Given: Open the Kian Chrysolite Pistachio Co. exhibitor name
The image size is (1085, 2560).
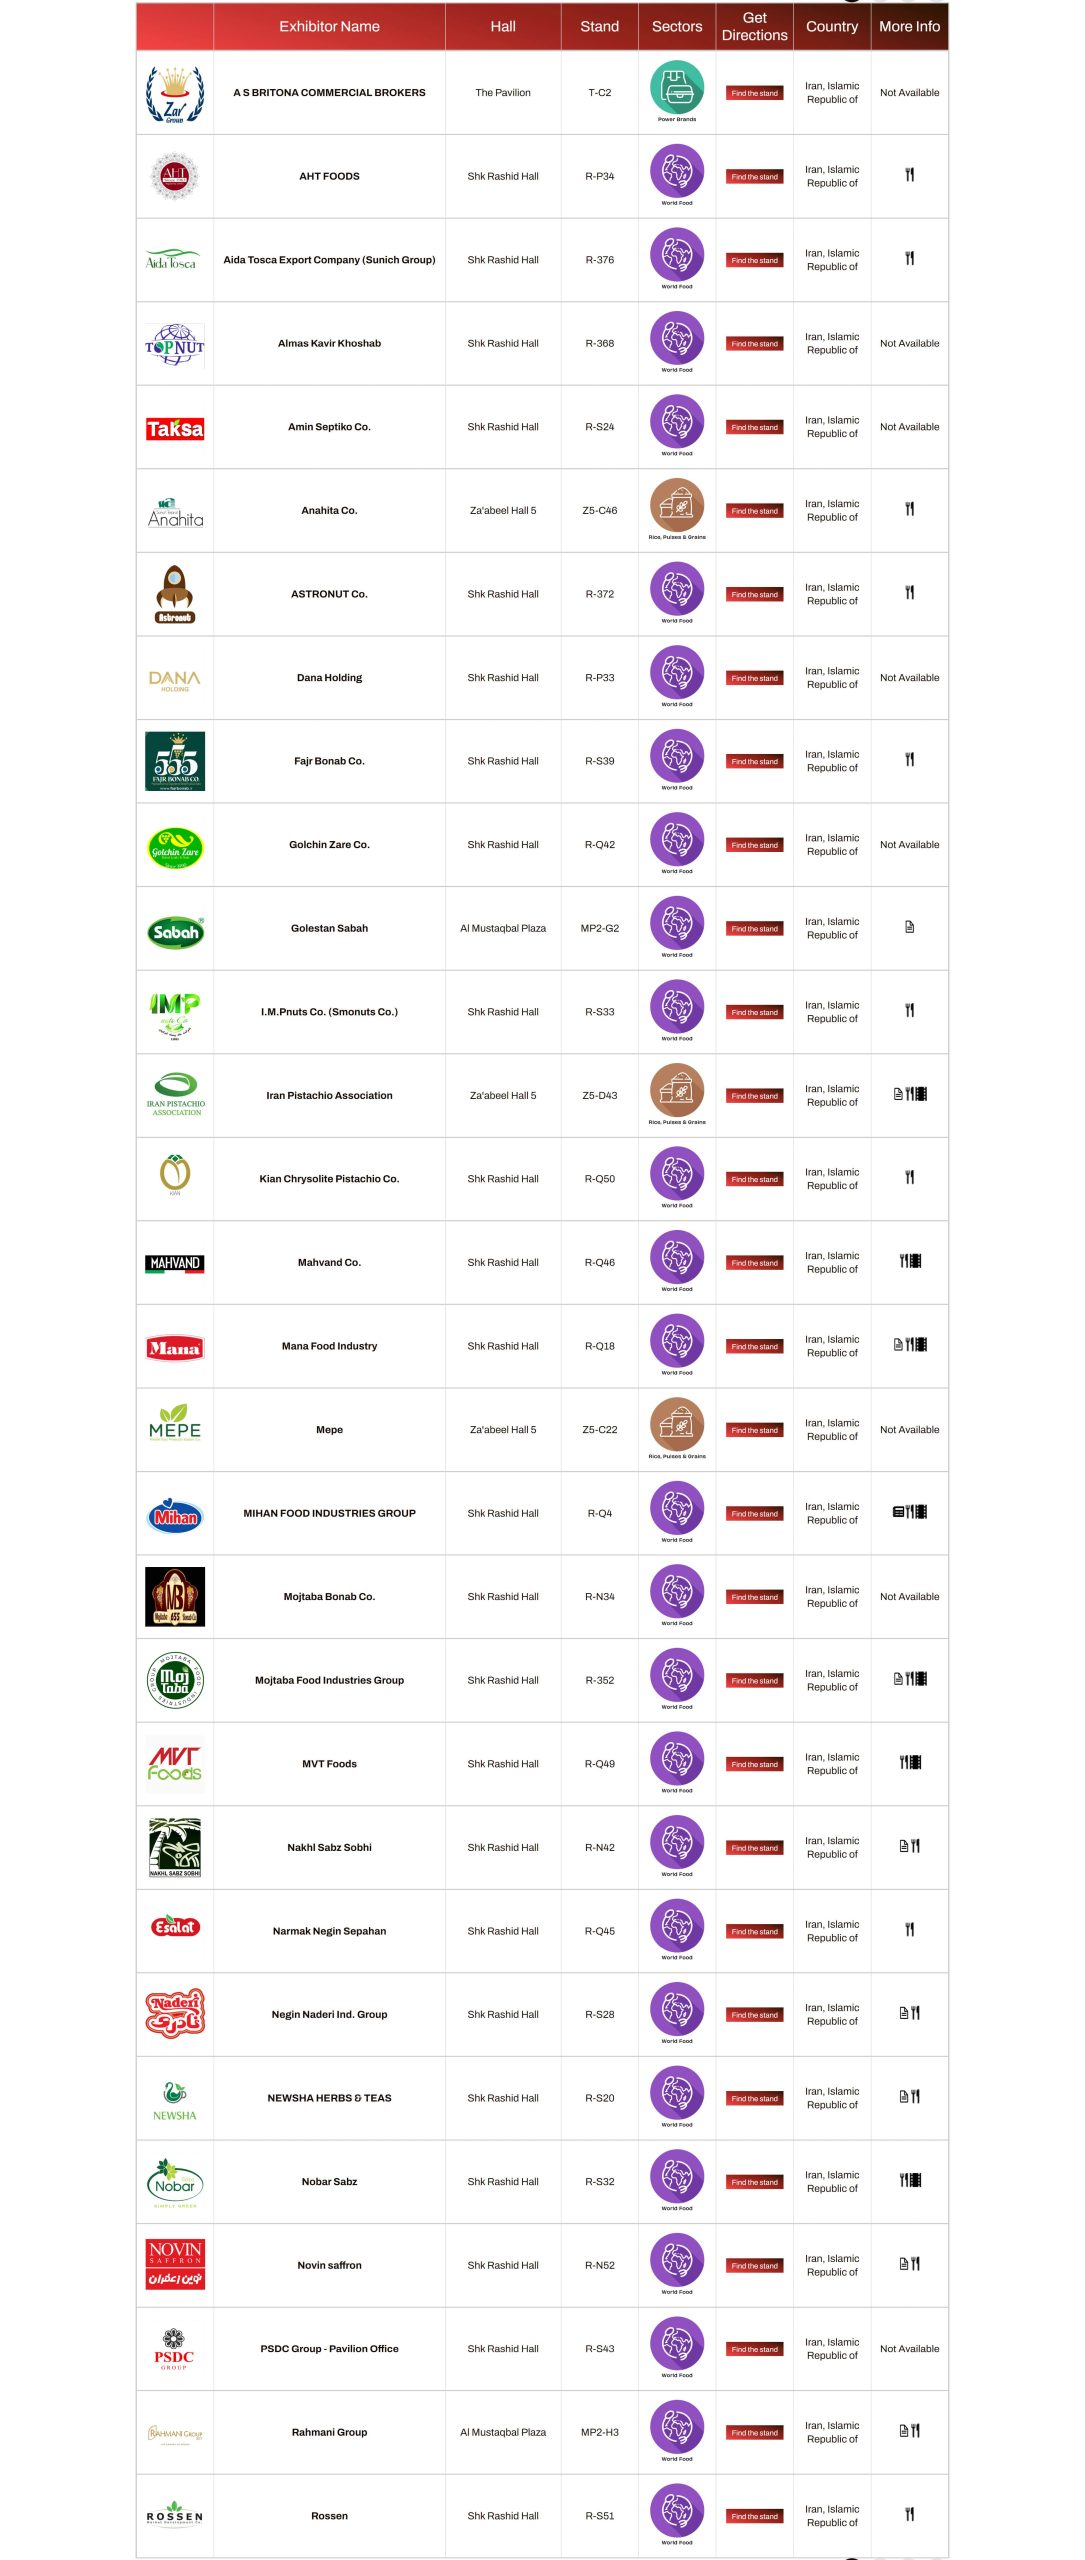Looking at the screenshot, I should click(x=329, y=1179).
